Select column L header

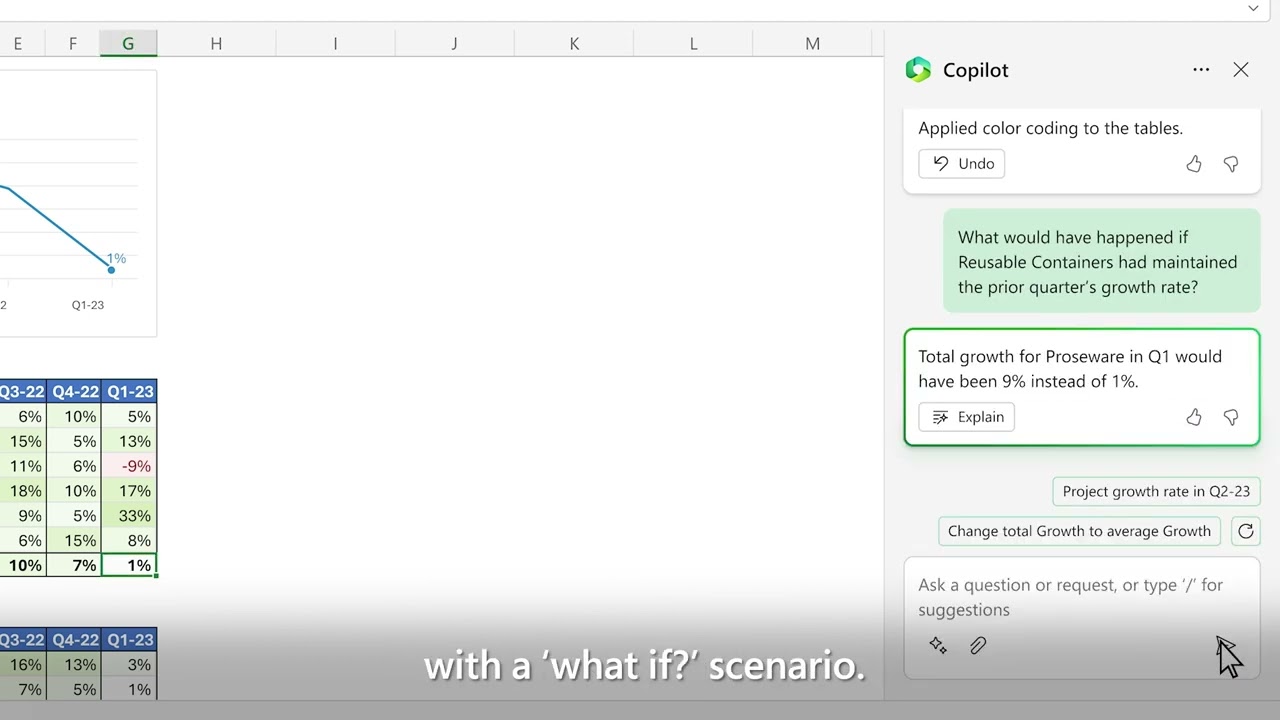pos(693,44)
